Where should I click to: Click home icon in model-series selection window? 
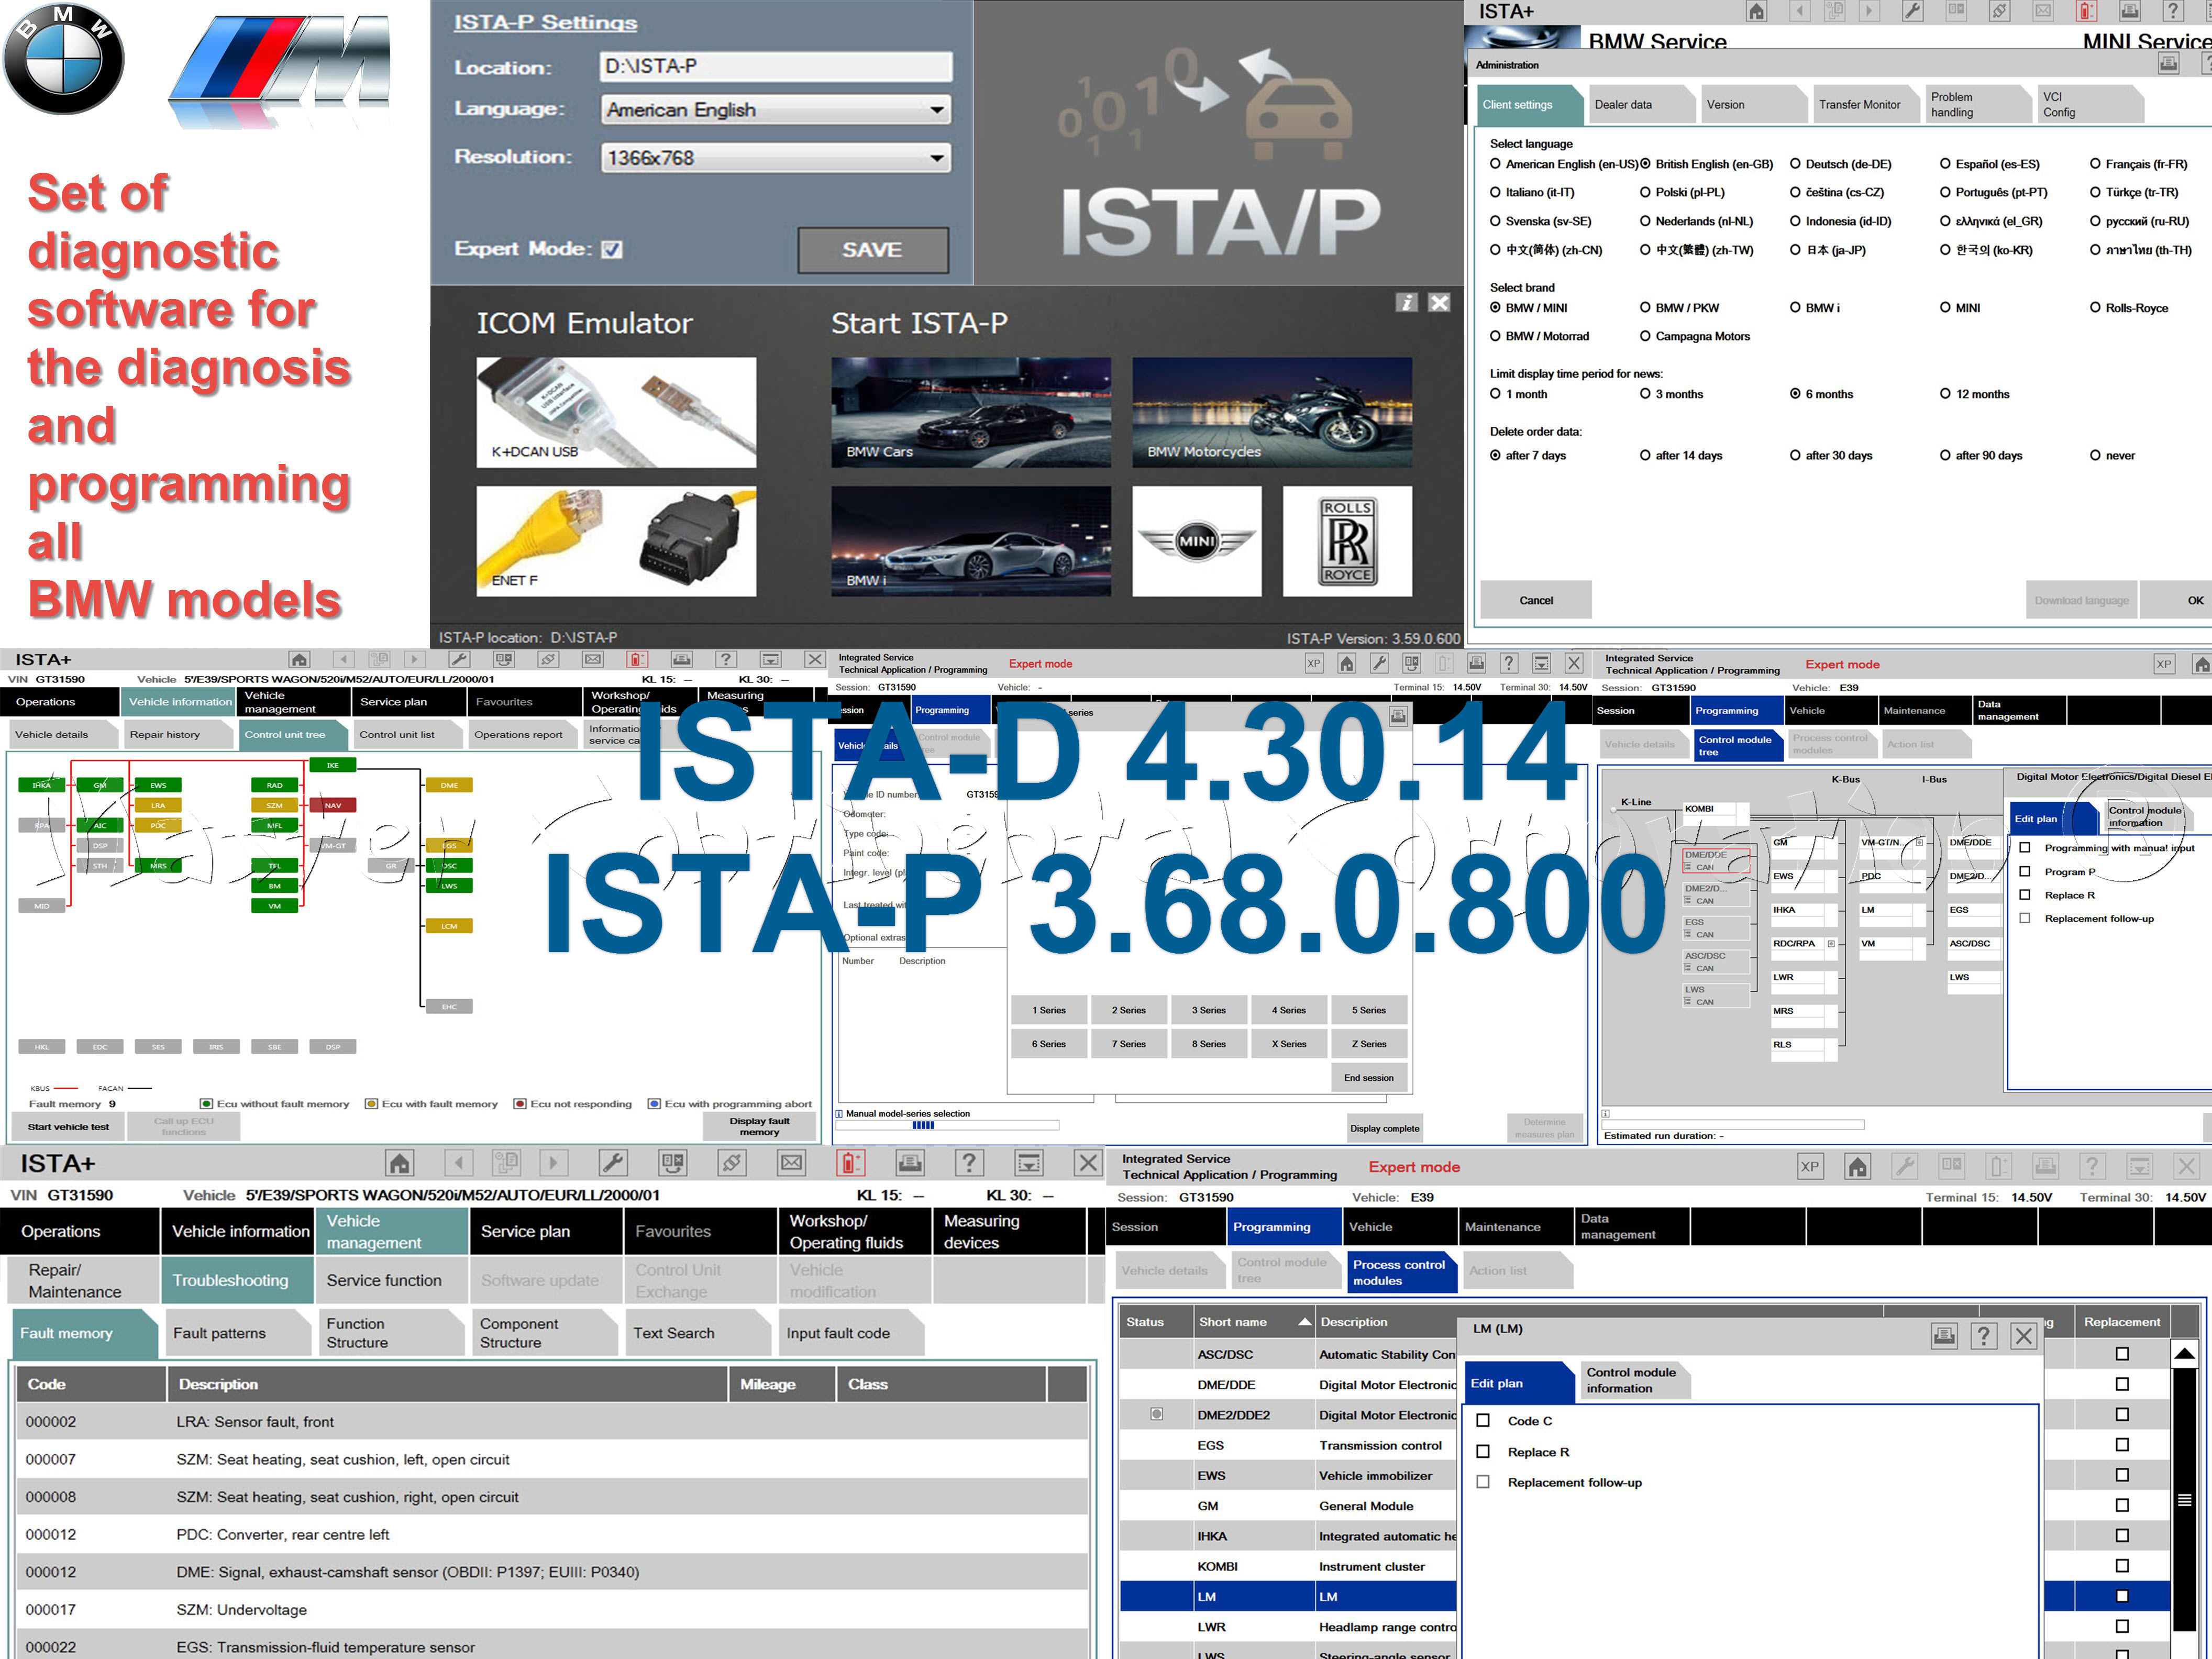pyautogui.click(x=1346, y=663)
